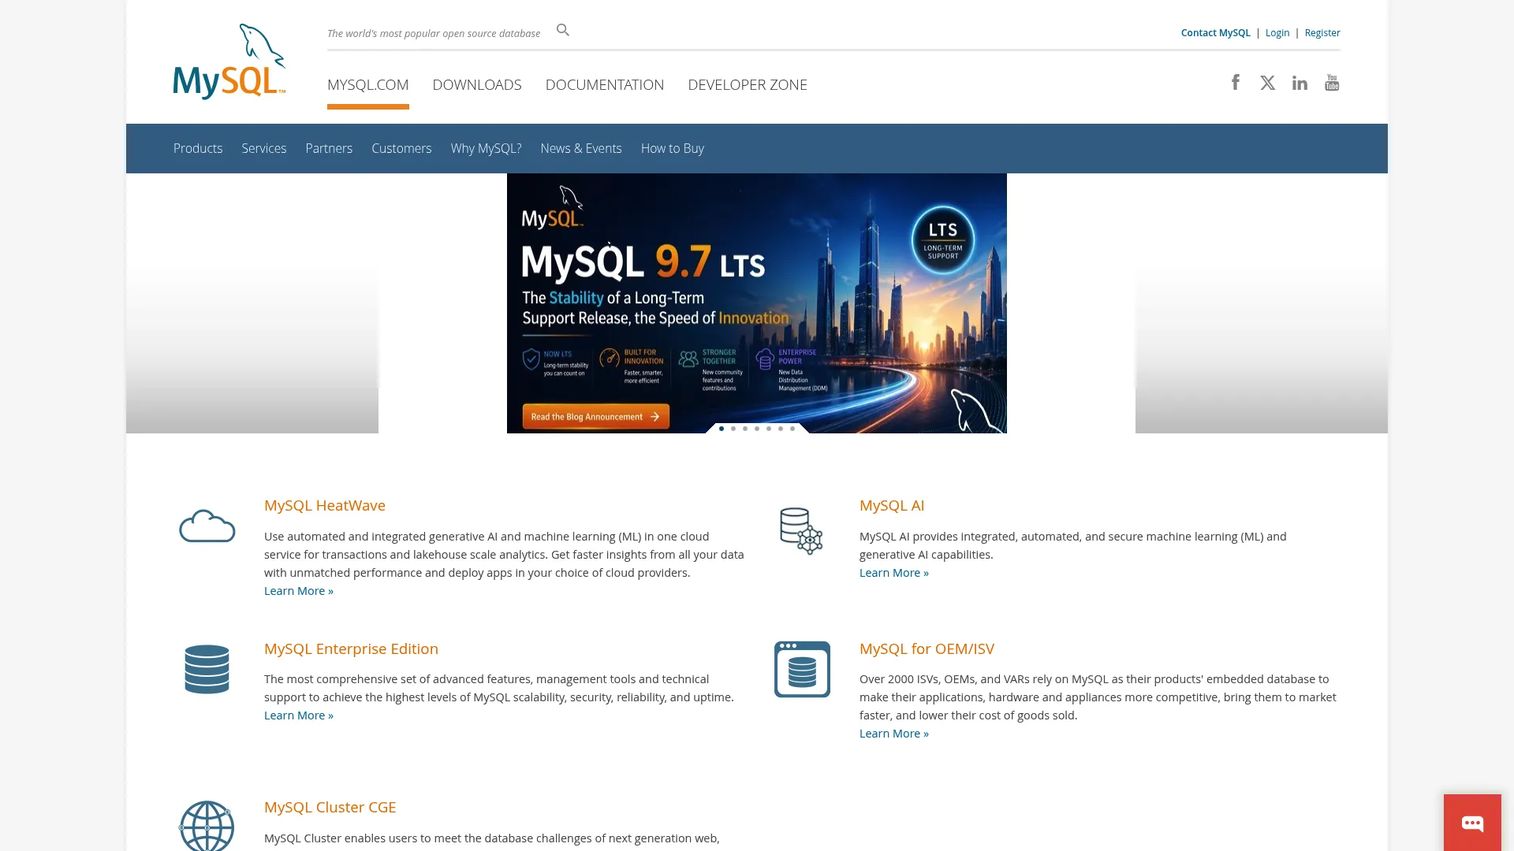Open the LinkedIn social icon
This screenshot has height=851, width=1514.
(1300, 83)
